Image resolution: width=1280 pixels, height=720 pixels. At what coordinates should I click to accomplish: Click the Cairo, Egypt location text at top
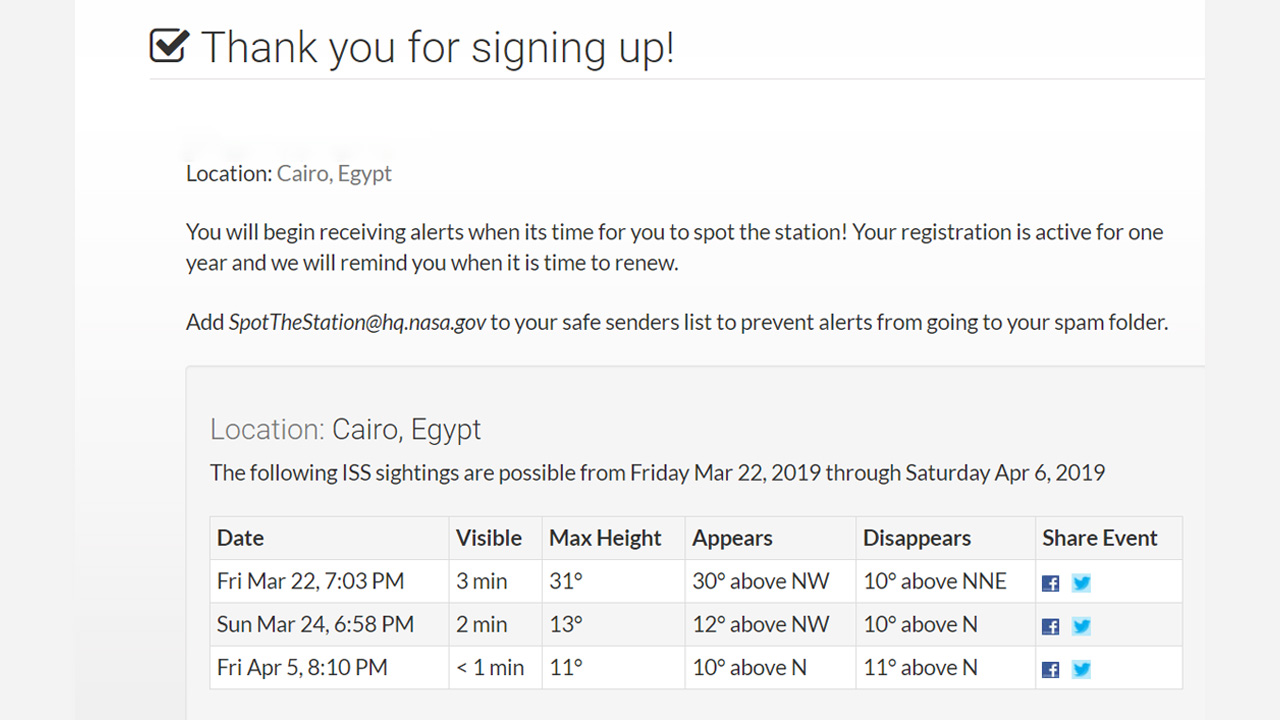click(x=334, y=174)
